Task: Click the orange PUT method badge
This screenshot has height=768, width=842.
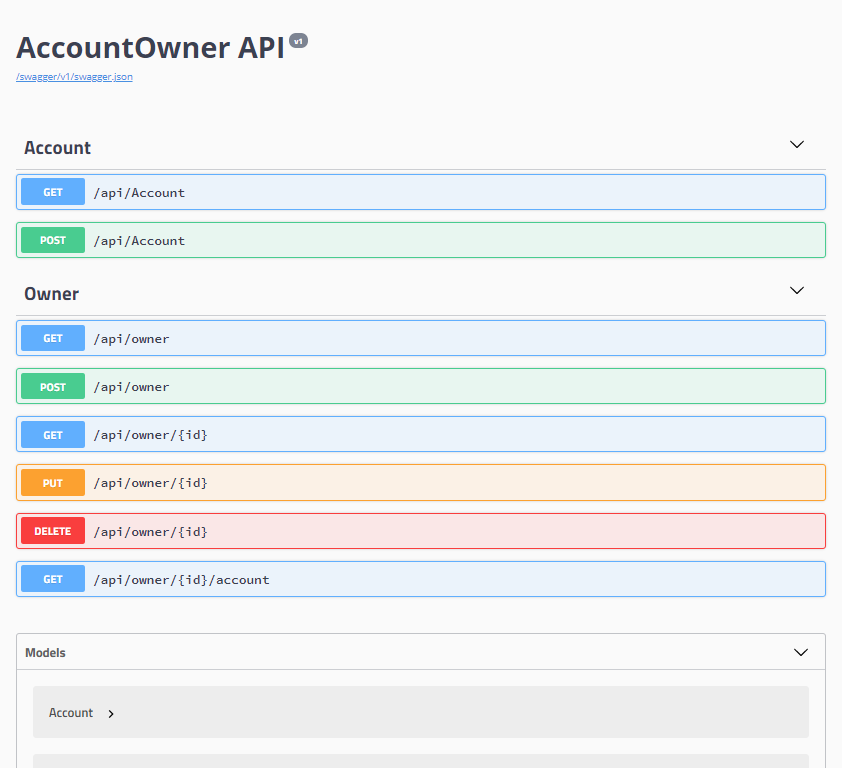Action: click(53, 483)
